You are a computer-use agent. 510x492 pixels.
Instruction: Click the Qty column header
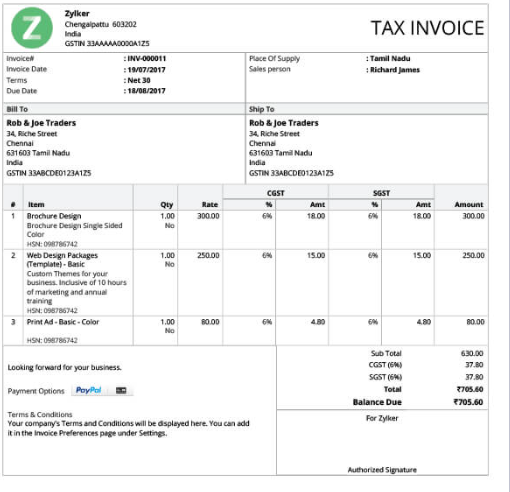(x=167, y=205)
